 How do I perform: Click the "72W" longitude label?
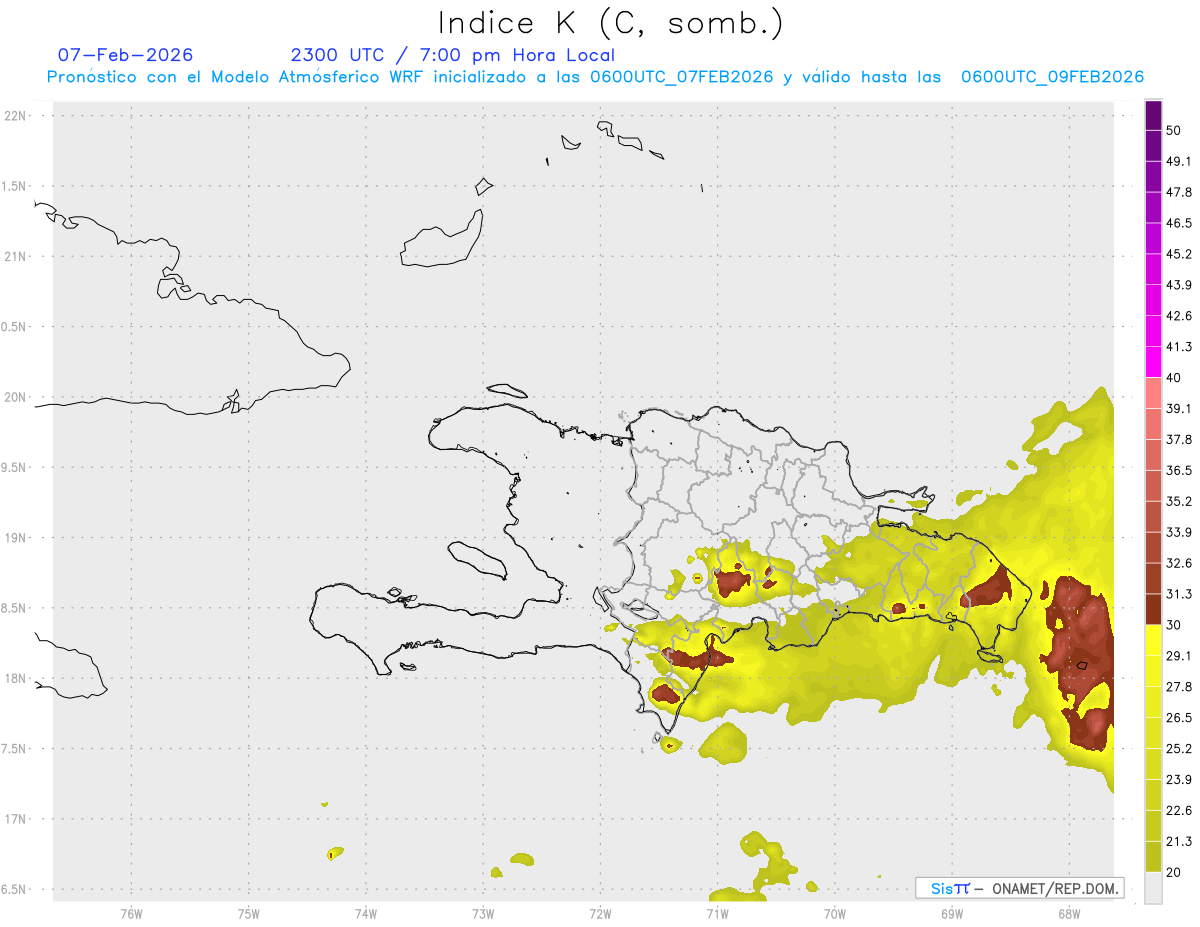[600, 914]
